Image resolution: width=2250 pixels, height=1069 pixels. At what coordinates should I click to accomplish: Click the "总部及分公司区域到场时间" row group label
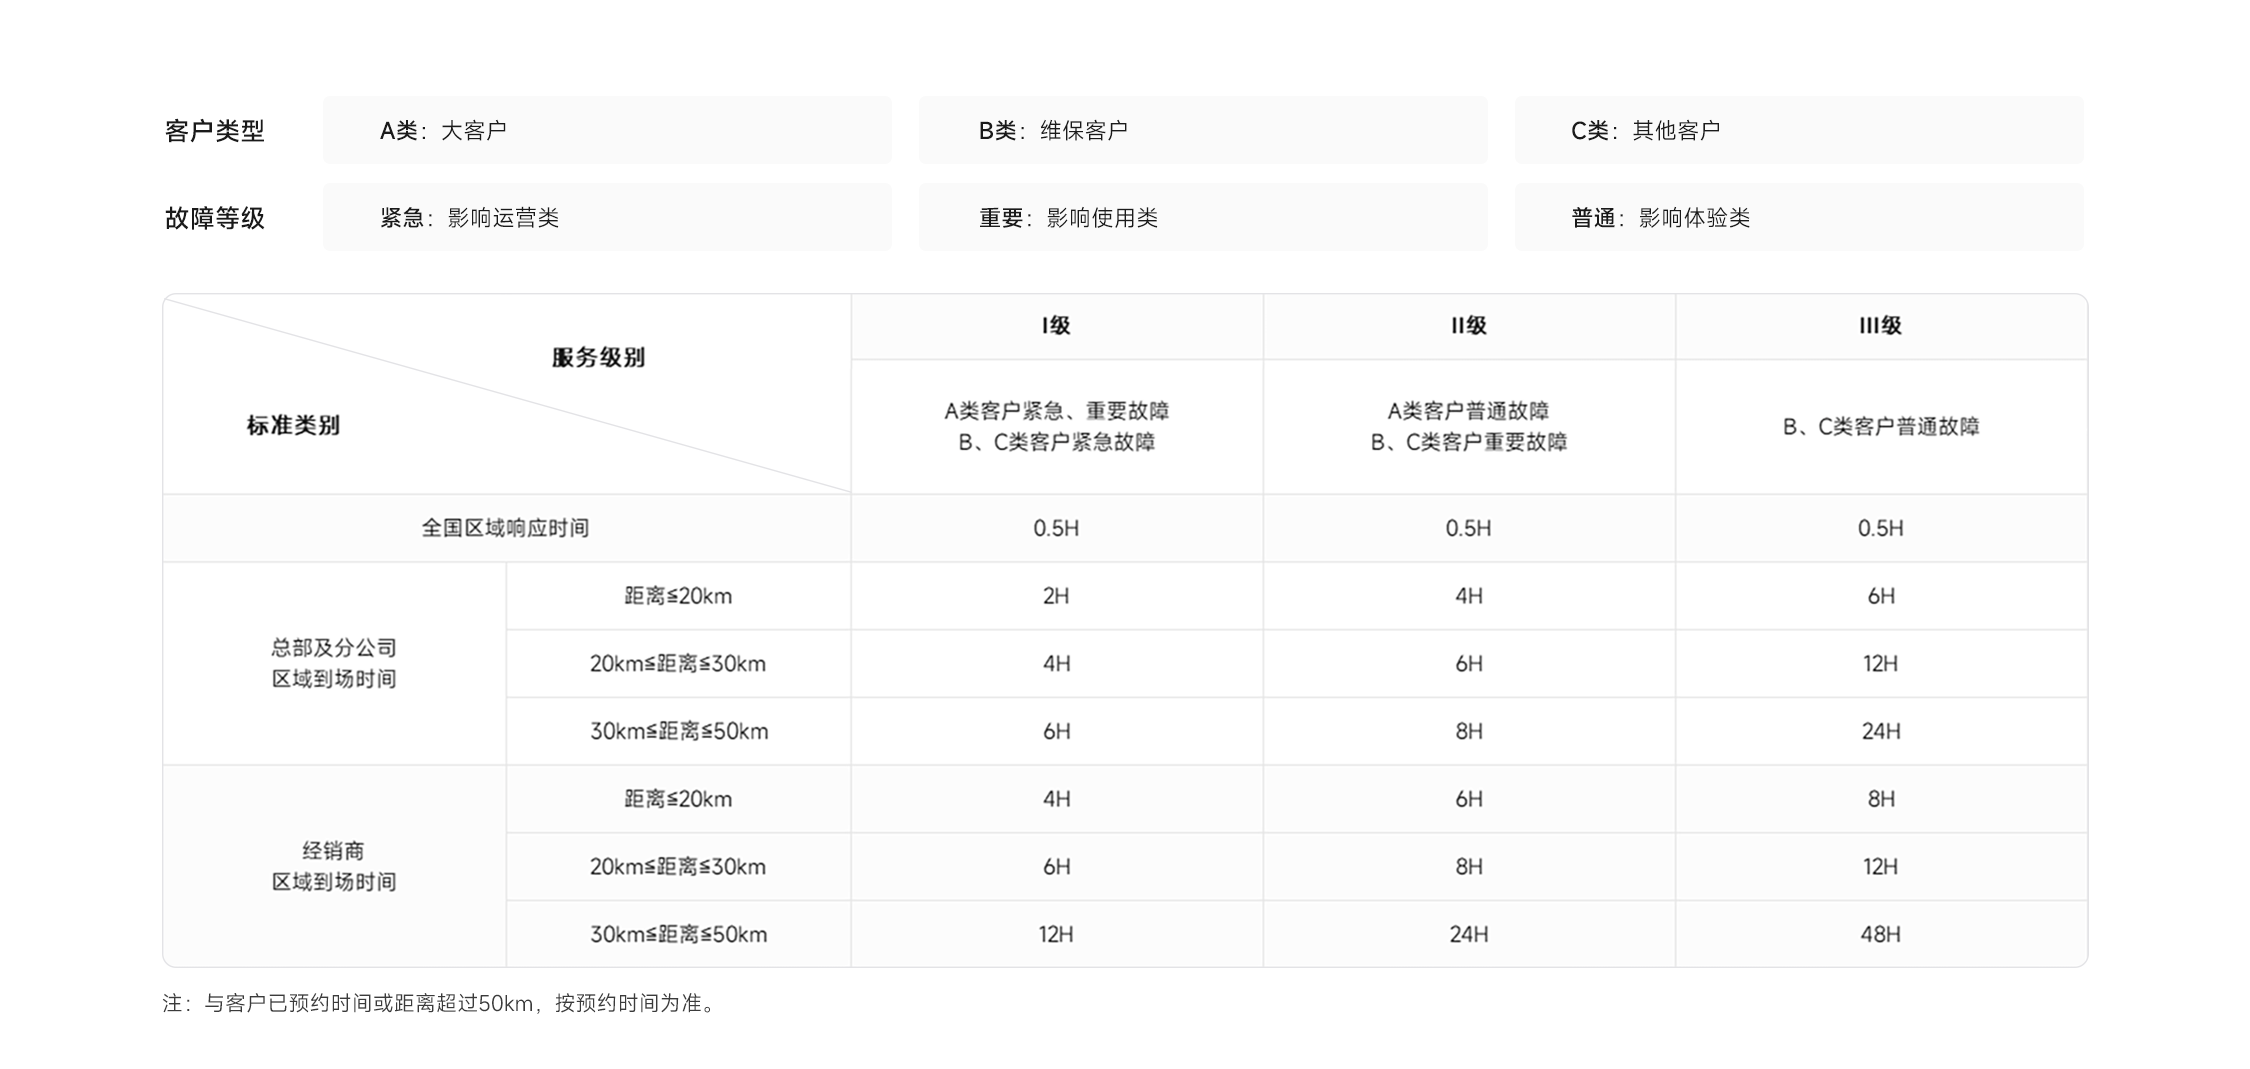334,663
